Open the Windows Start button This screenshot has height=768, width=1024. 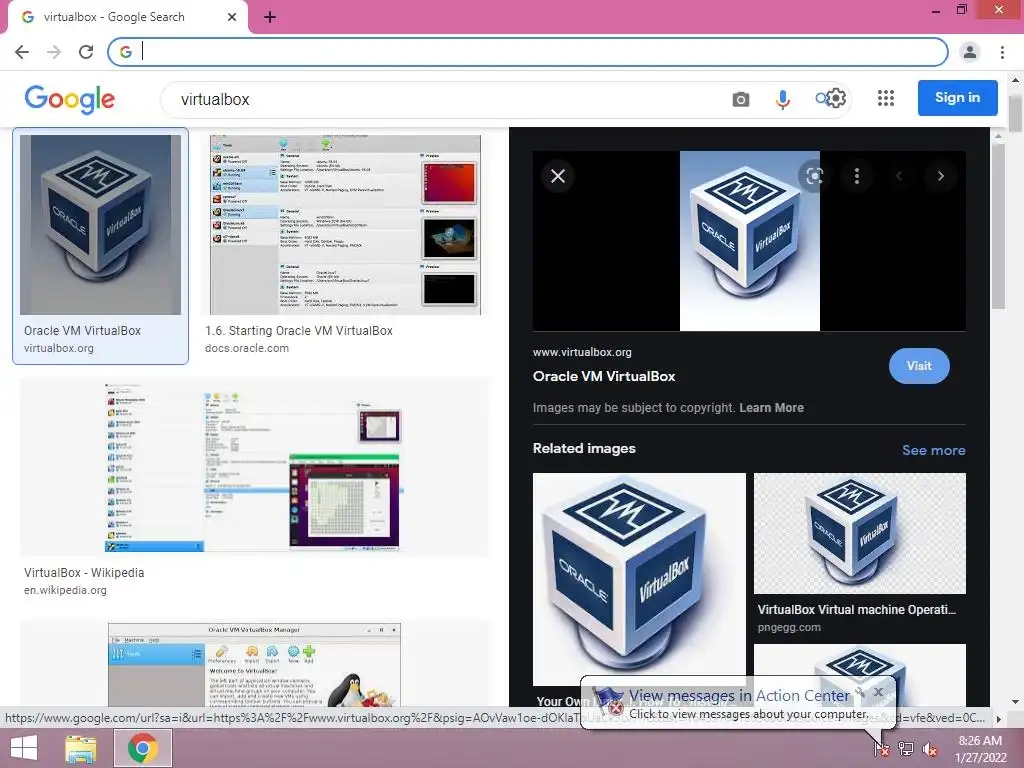click(24, 748)
